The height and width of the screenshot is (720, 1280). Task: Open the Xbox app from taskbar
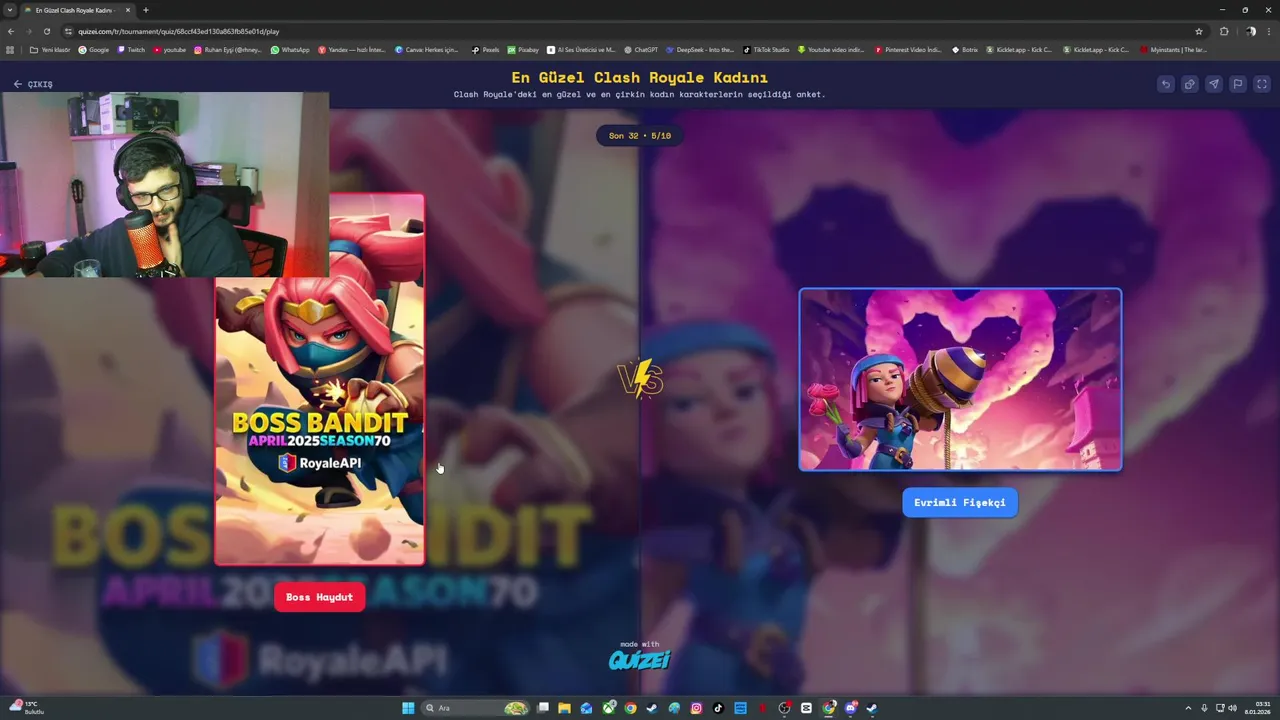coord(608,708)
